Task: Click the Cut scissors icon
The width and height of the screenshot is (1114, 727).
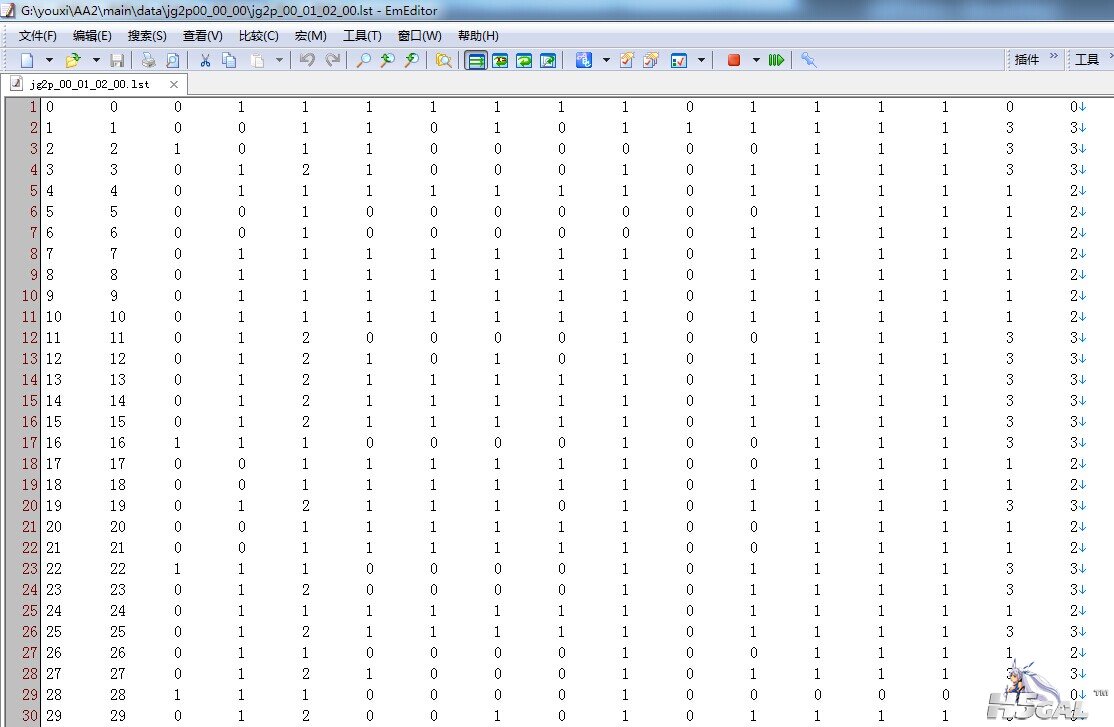Action: pos(205,60)
